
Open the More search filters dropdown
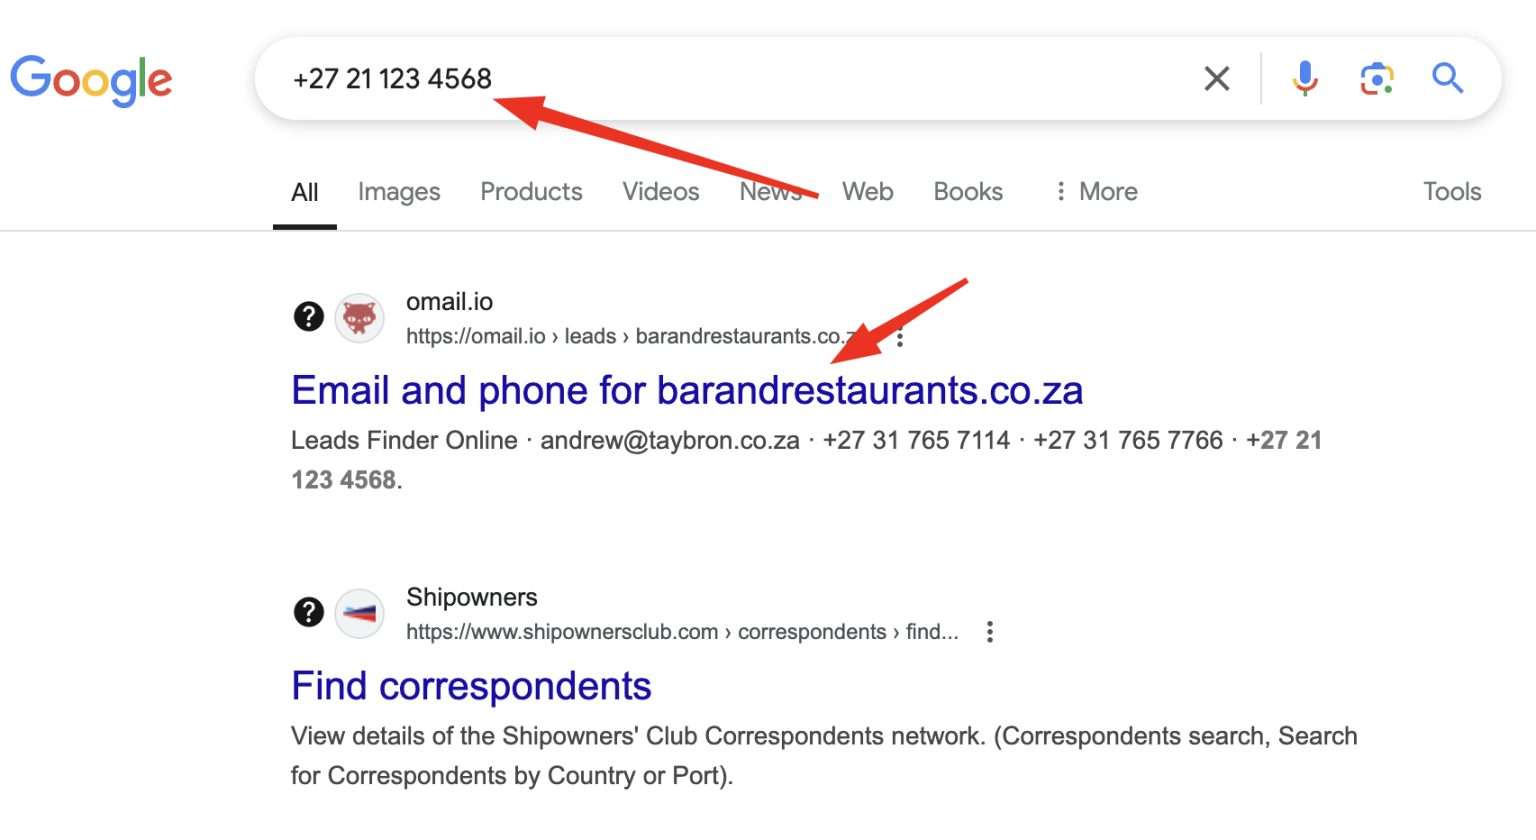tap(1096, 191)
